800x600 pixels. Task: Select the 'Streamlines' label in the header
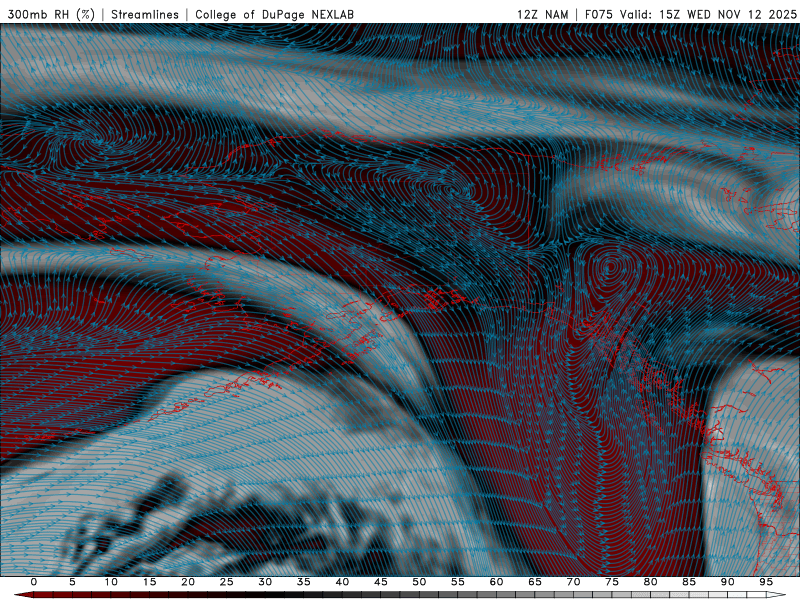point(145,14)
